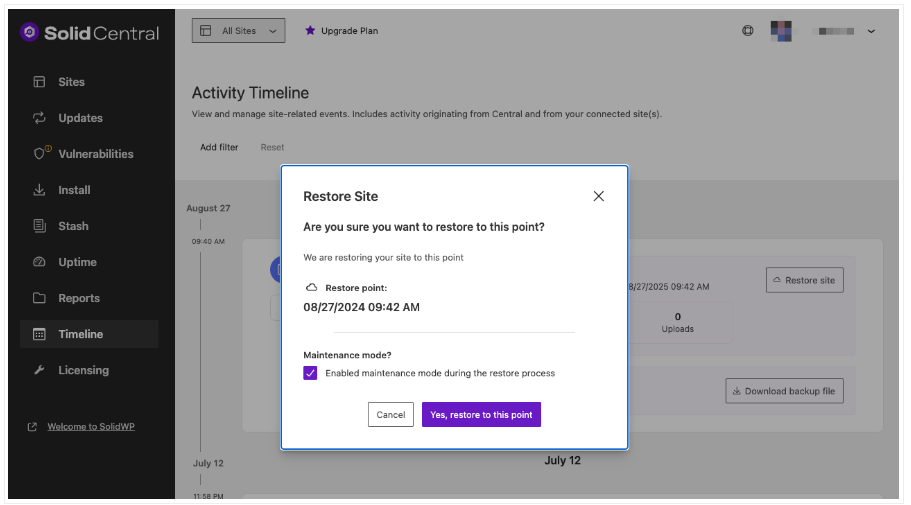This screenshot has width=911, height=505.
Task: Expand the account menu chevron
Action: point(871,31)
